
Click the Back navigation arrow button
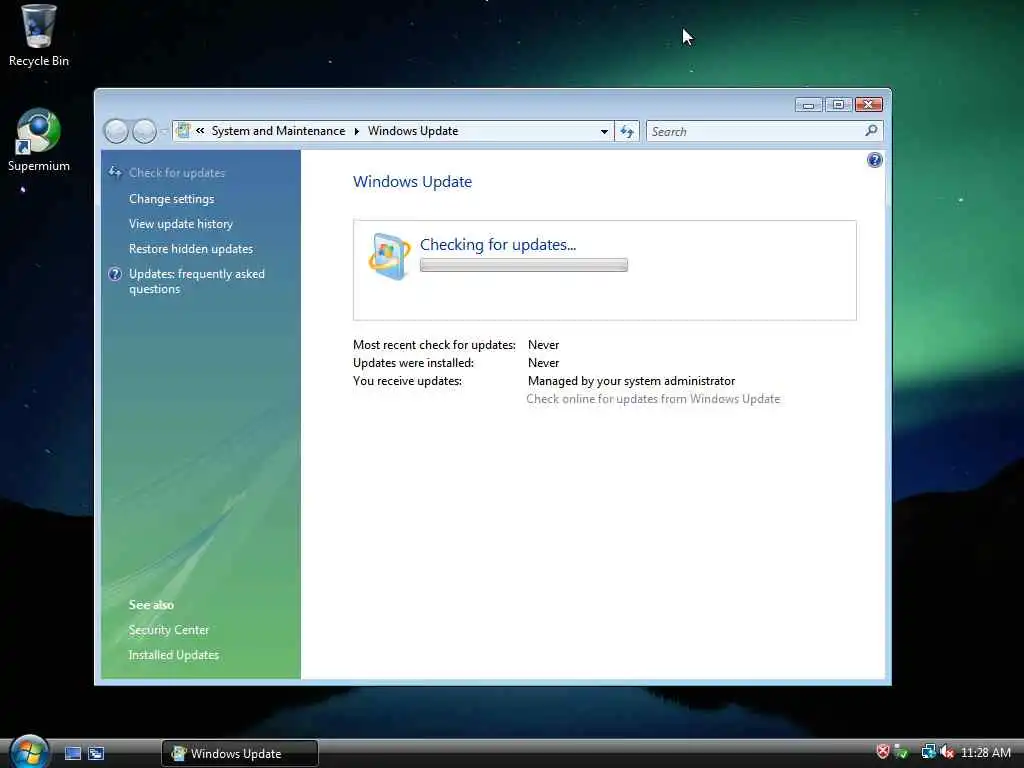coord(116,131)
